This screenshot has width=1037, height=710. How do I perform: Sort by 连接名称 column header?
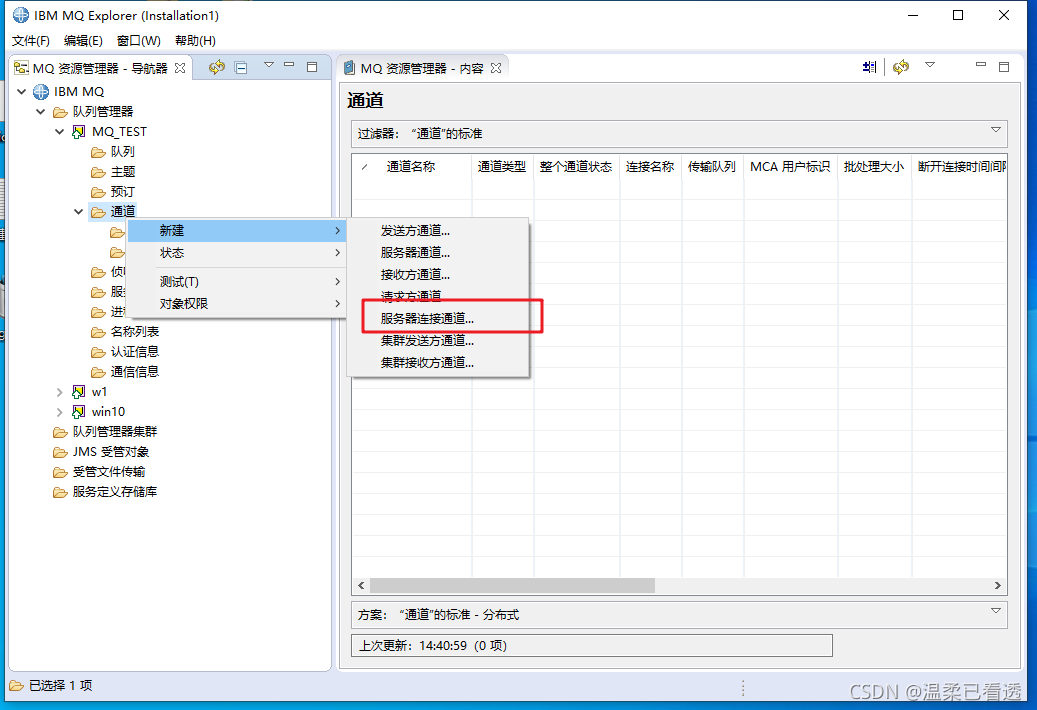[650, 167]
